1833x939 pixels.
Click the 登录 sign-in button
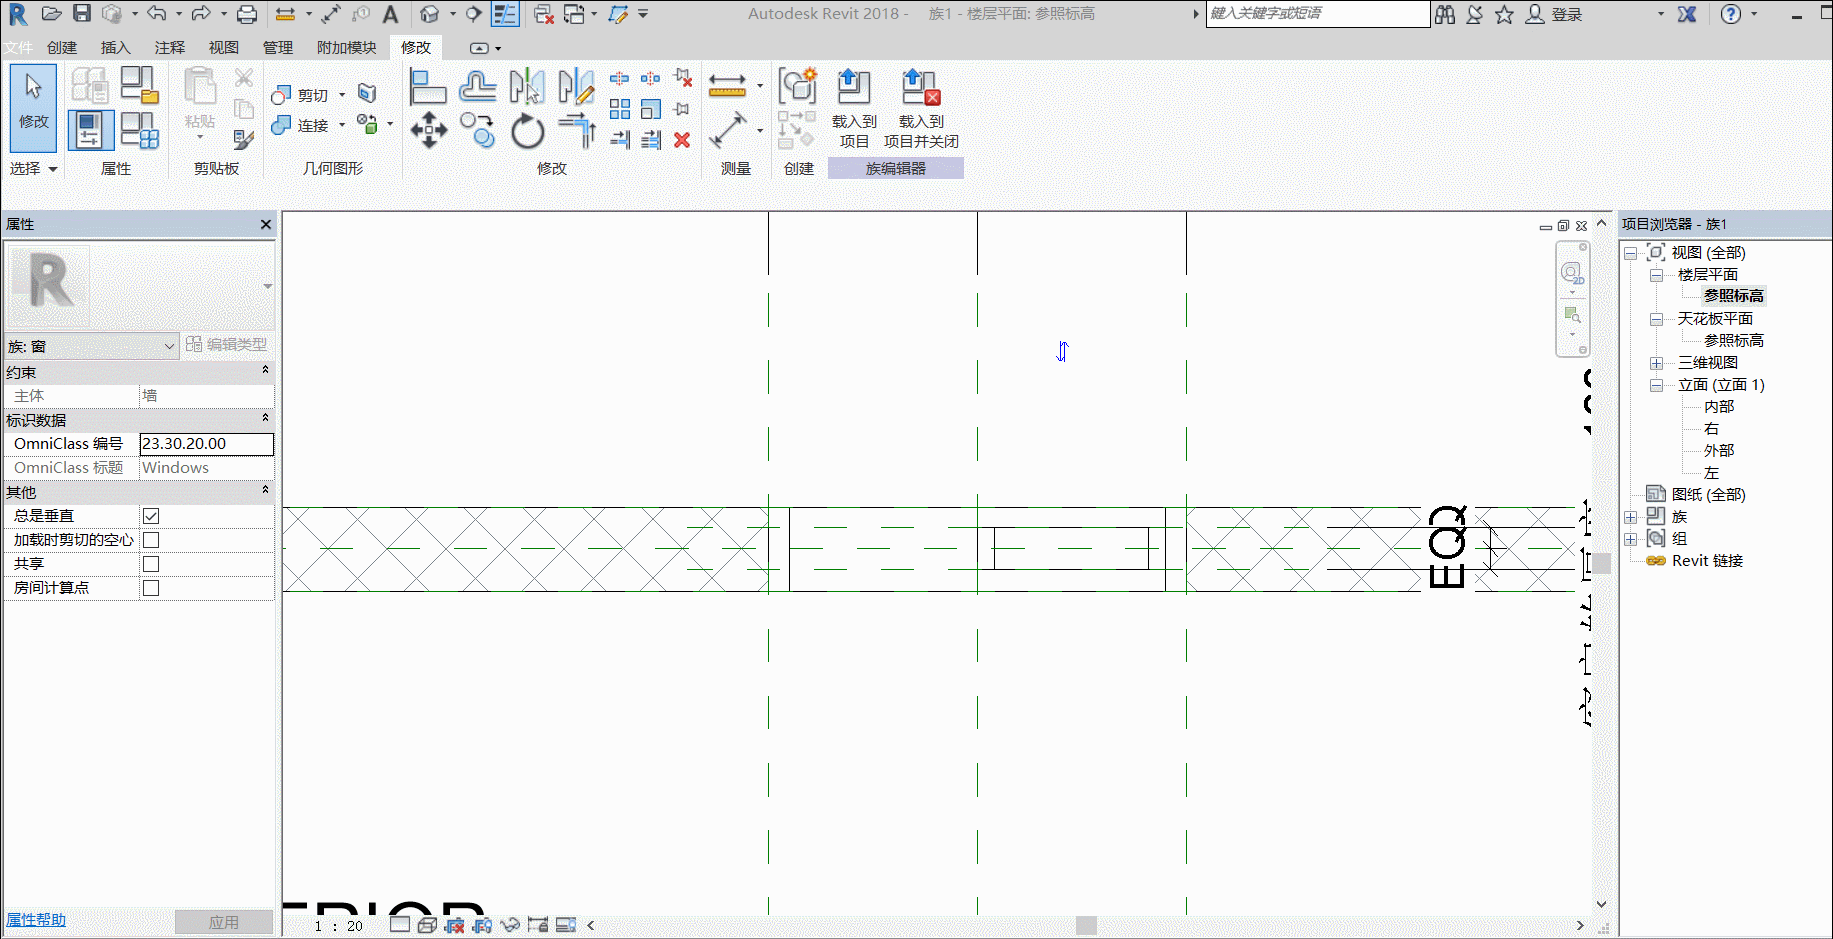[x=1554, y=14]
